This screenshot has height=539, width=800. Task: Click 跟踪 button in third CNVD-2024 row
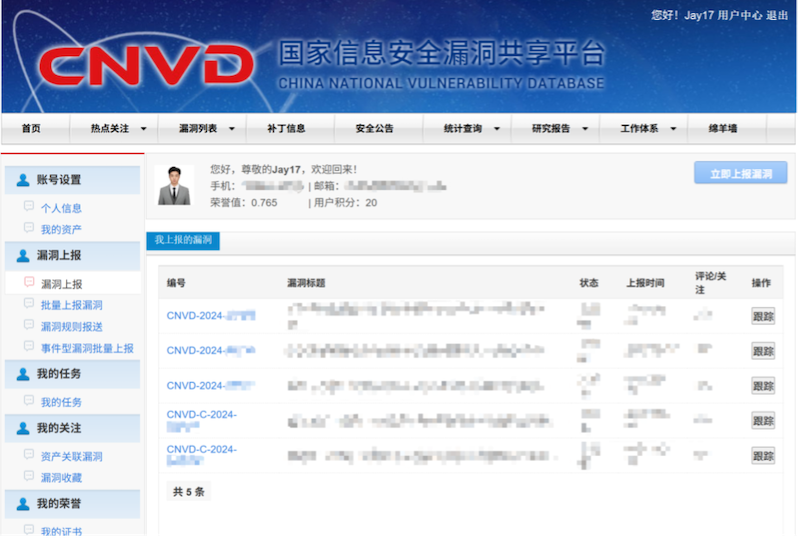763,386
